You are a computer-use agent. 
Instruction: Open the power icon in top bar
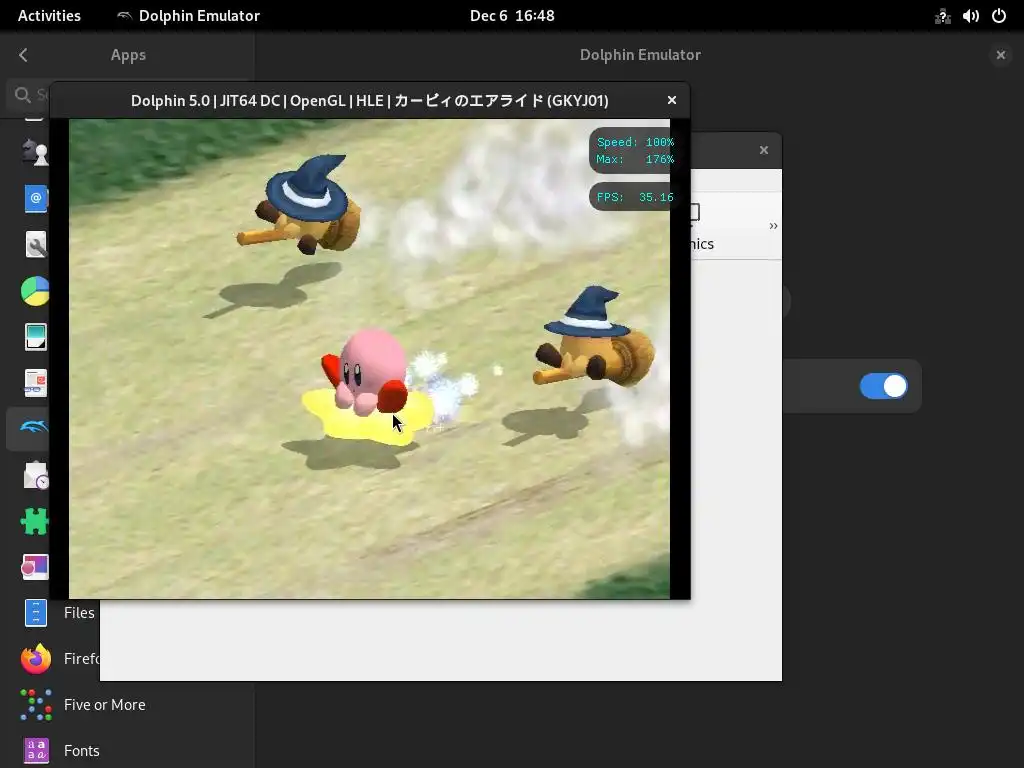999,16
